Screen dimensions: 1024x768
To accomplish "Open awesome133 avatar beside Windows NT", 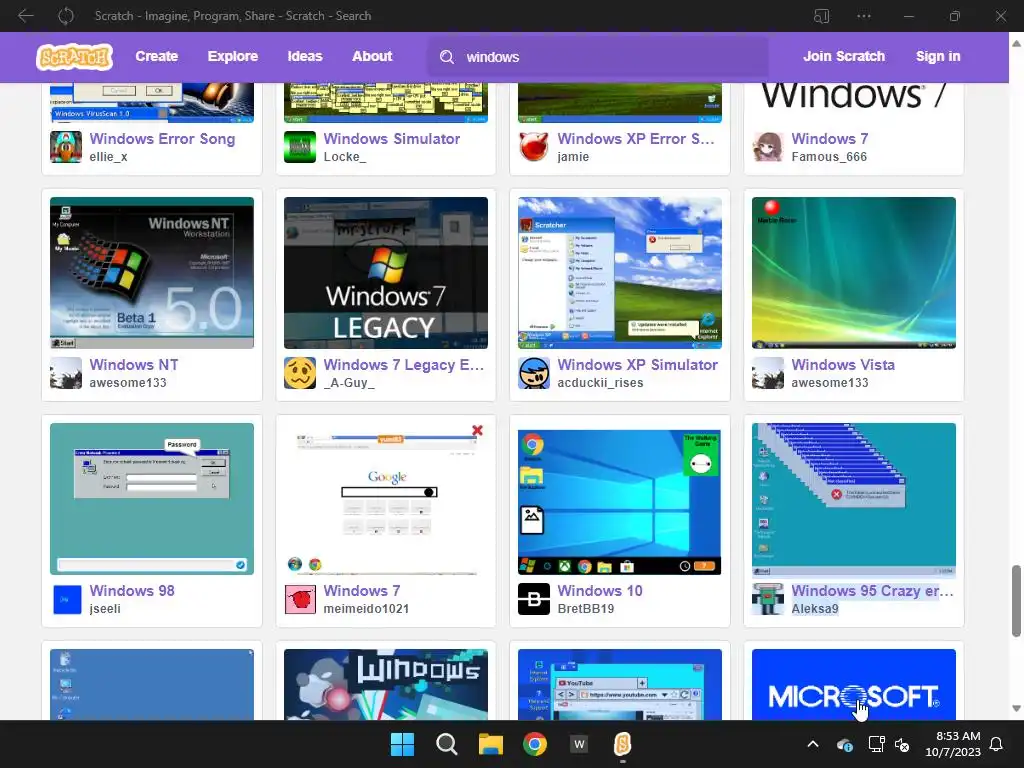I will [66, 373].
